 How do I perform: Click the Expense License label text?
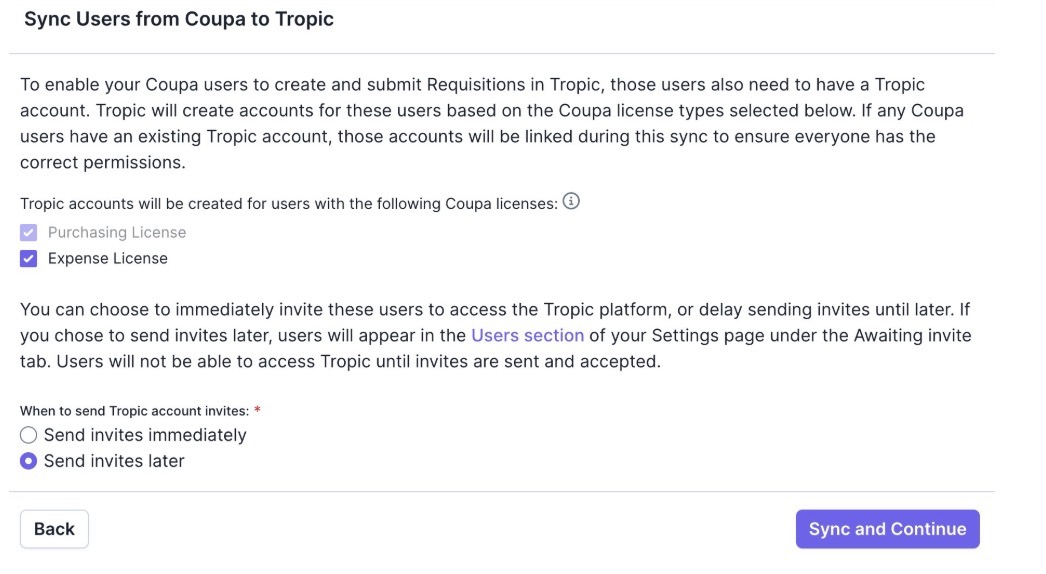[108, 258]
